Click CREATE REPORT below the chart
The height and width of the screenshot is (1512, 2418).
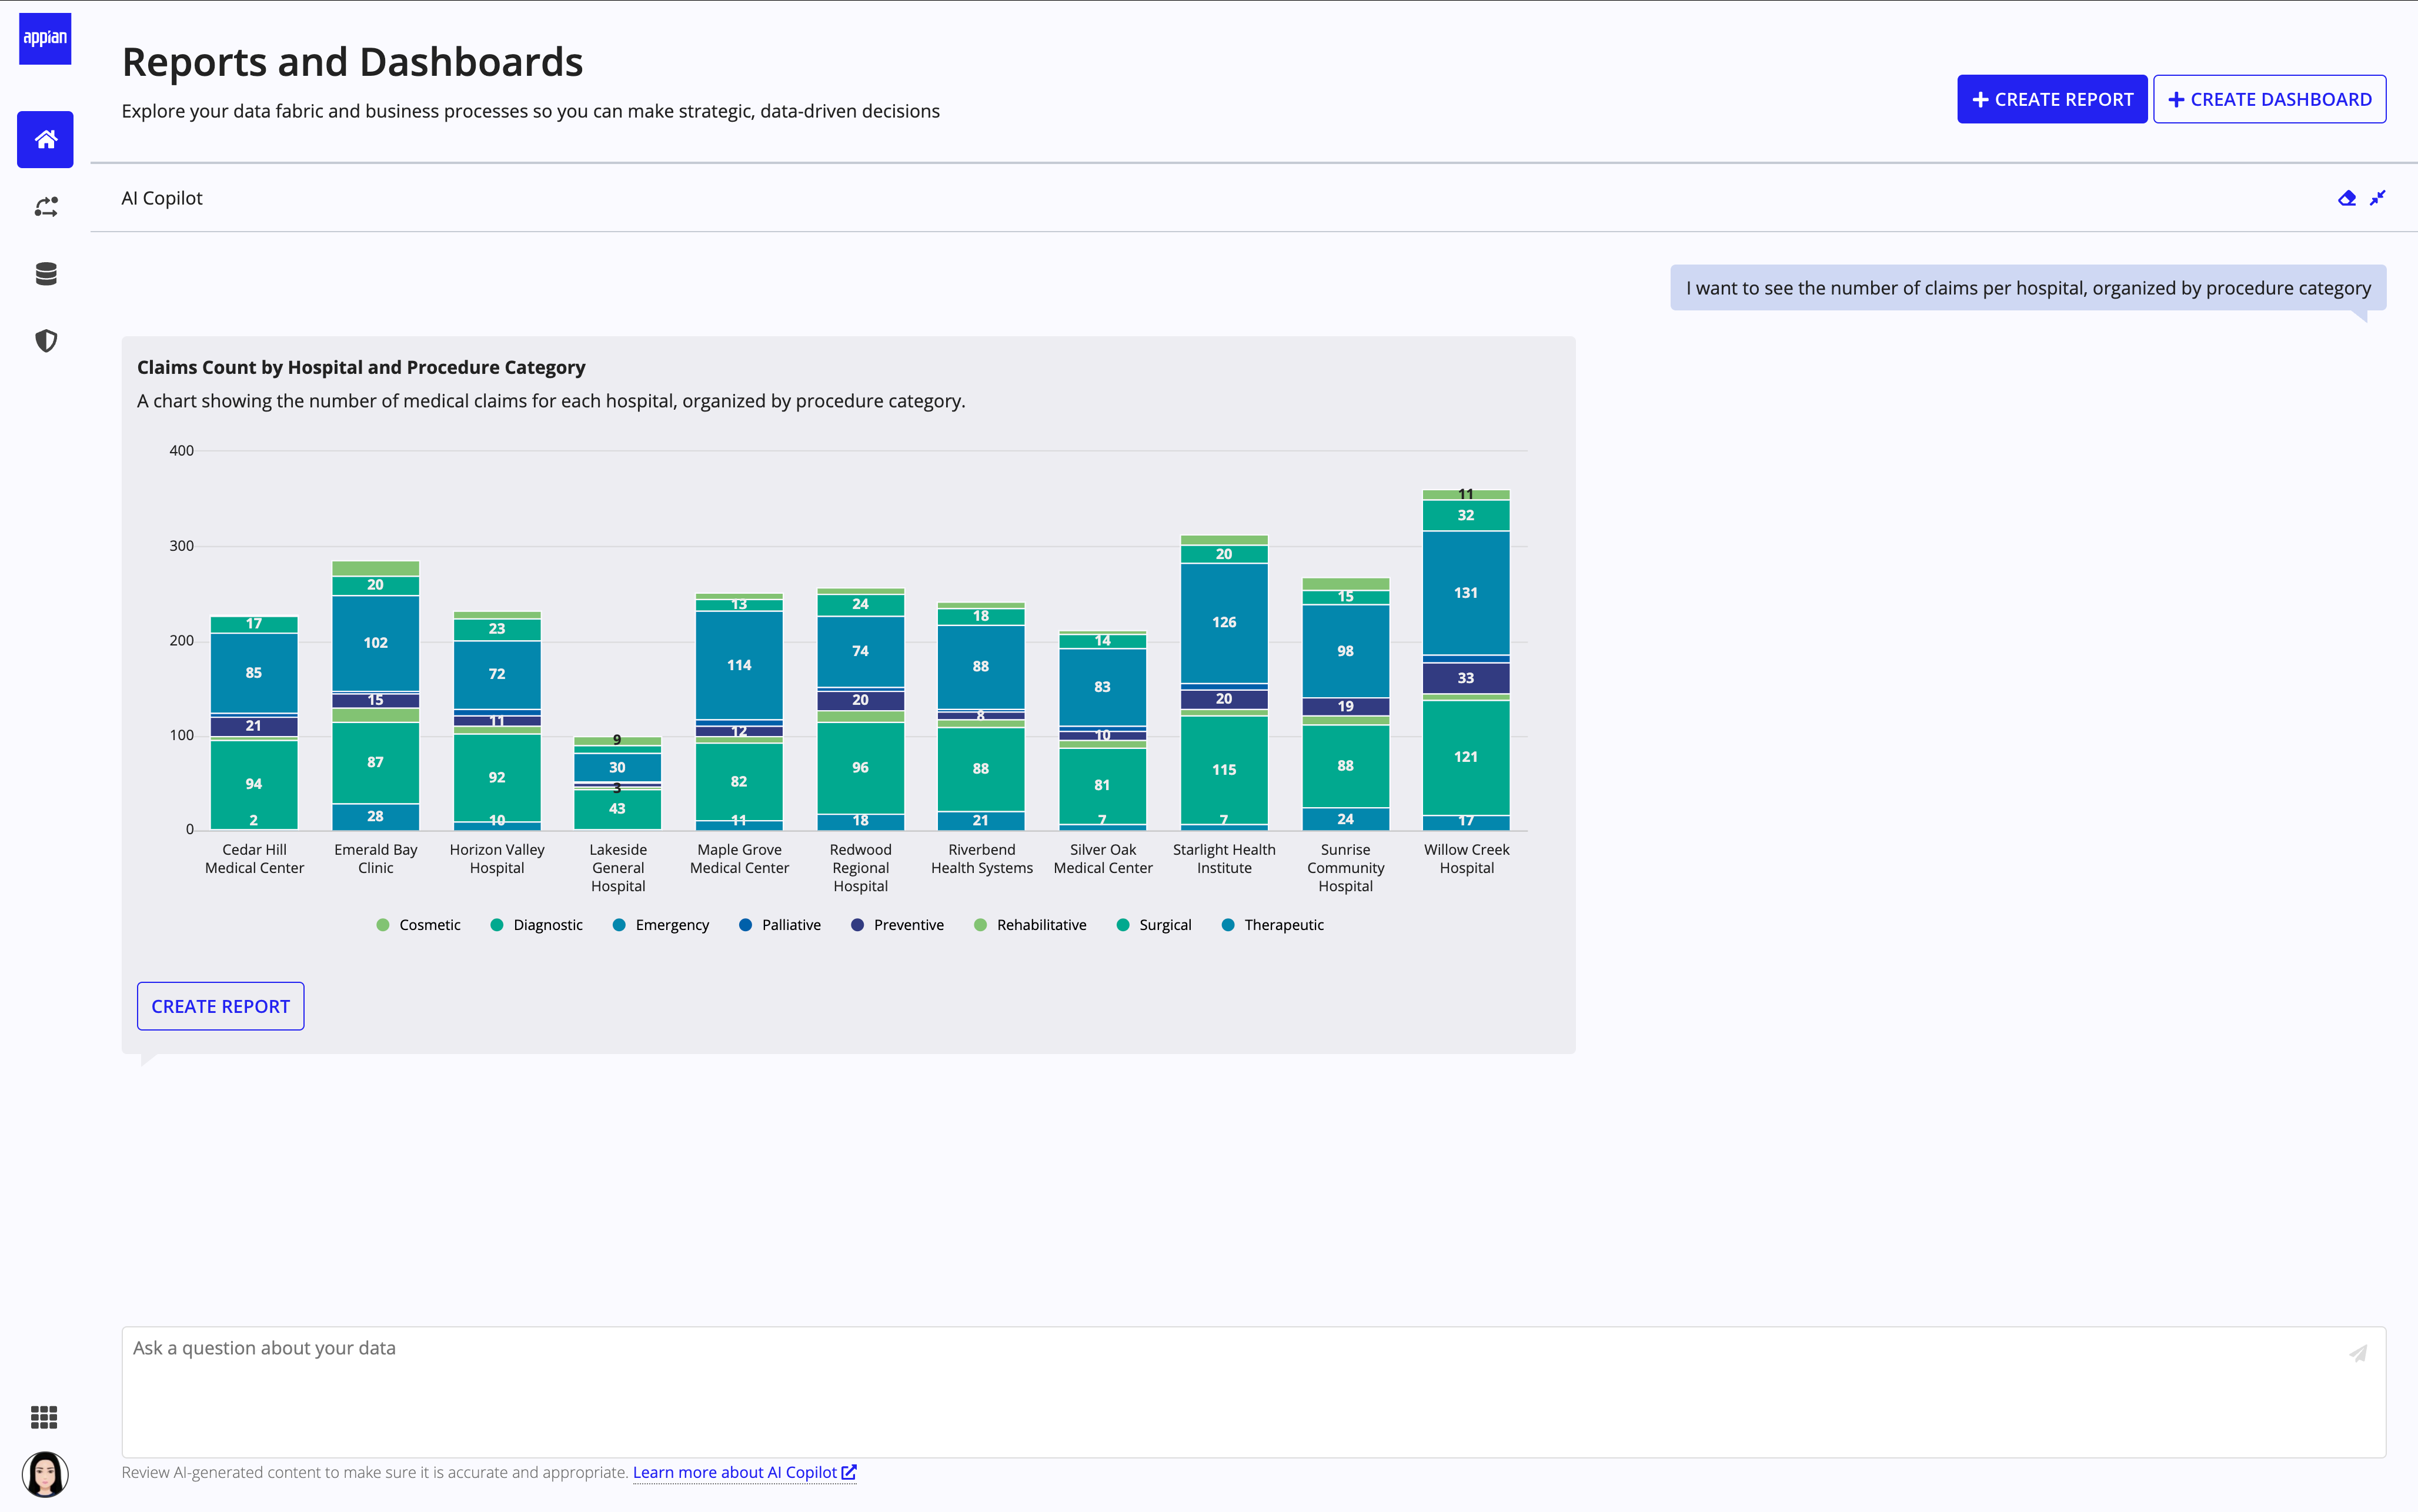[x=220, y=1006]
